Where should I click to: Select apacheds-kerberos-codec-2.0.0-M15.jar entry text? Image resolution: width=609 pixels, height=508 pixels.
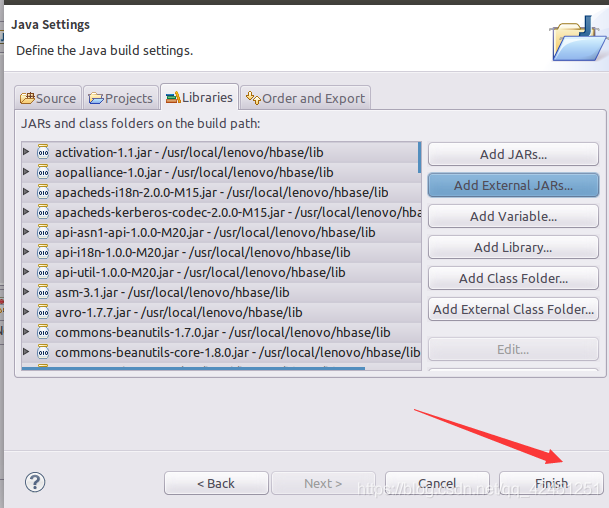pyautogui.click(x=238, y=212)
